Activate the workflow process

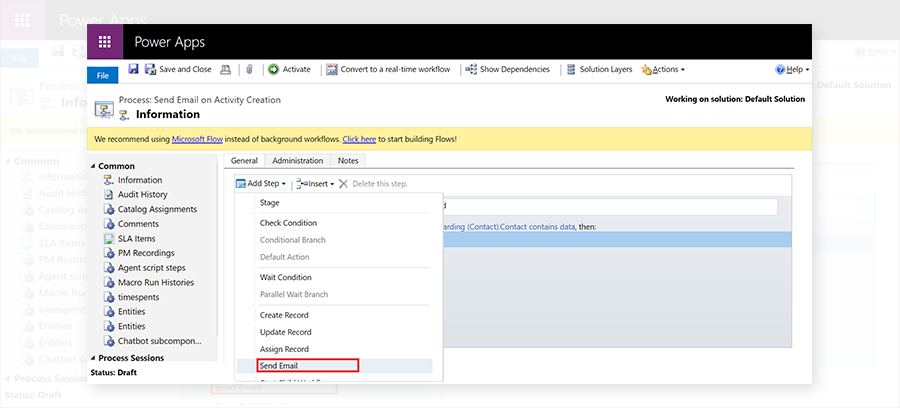click(x=289, y=69)
